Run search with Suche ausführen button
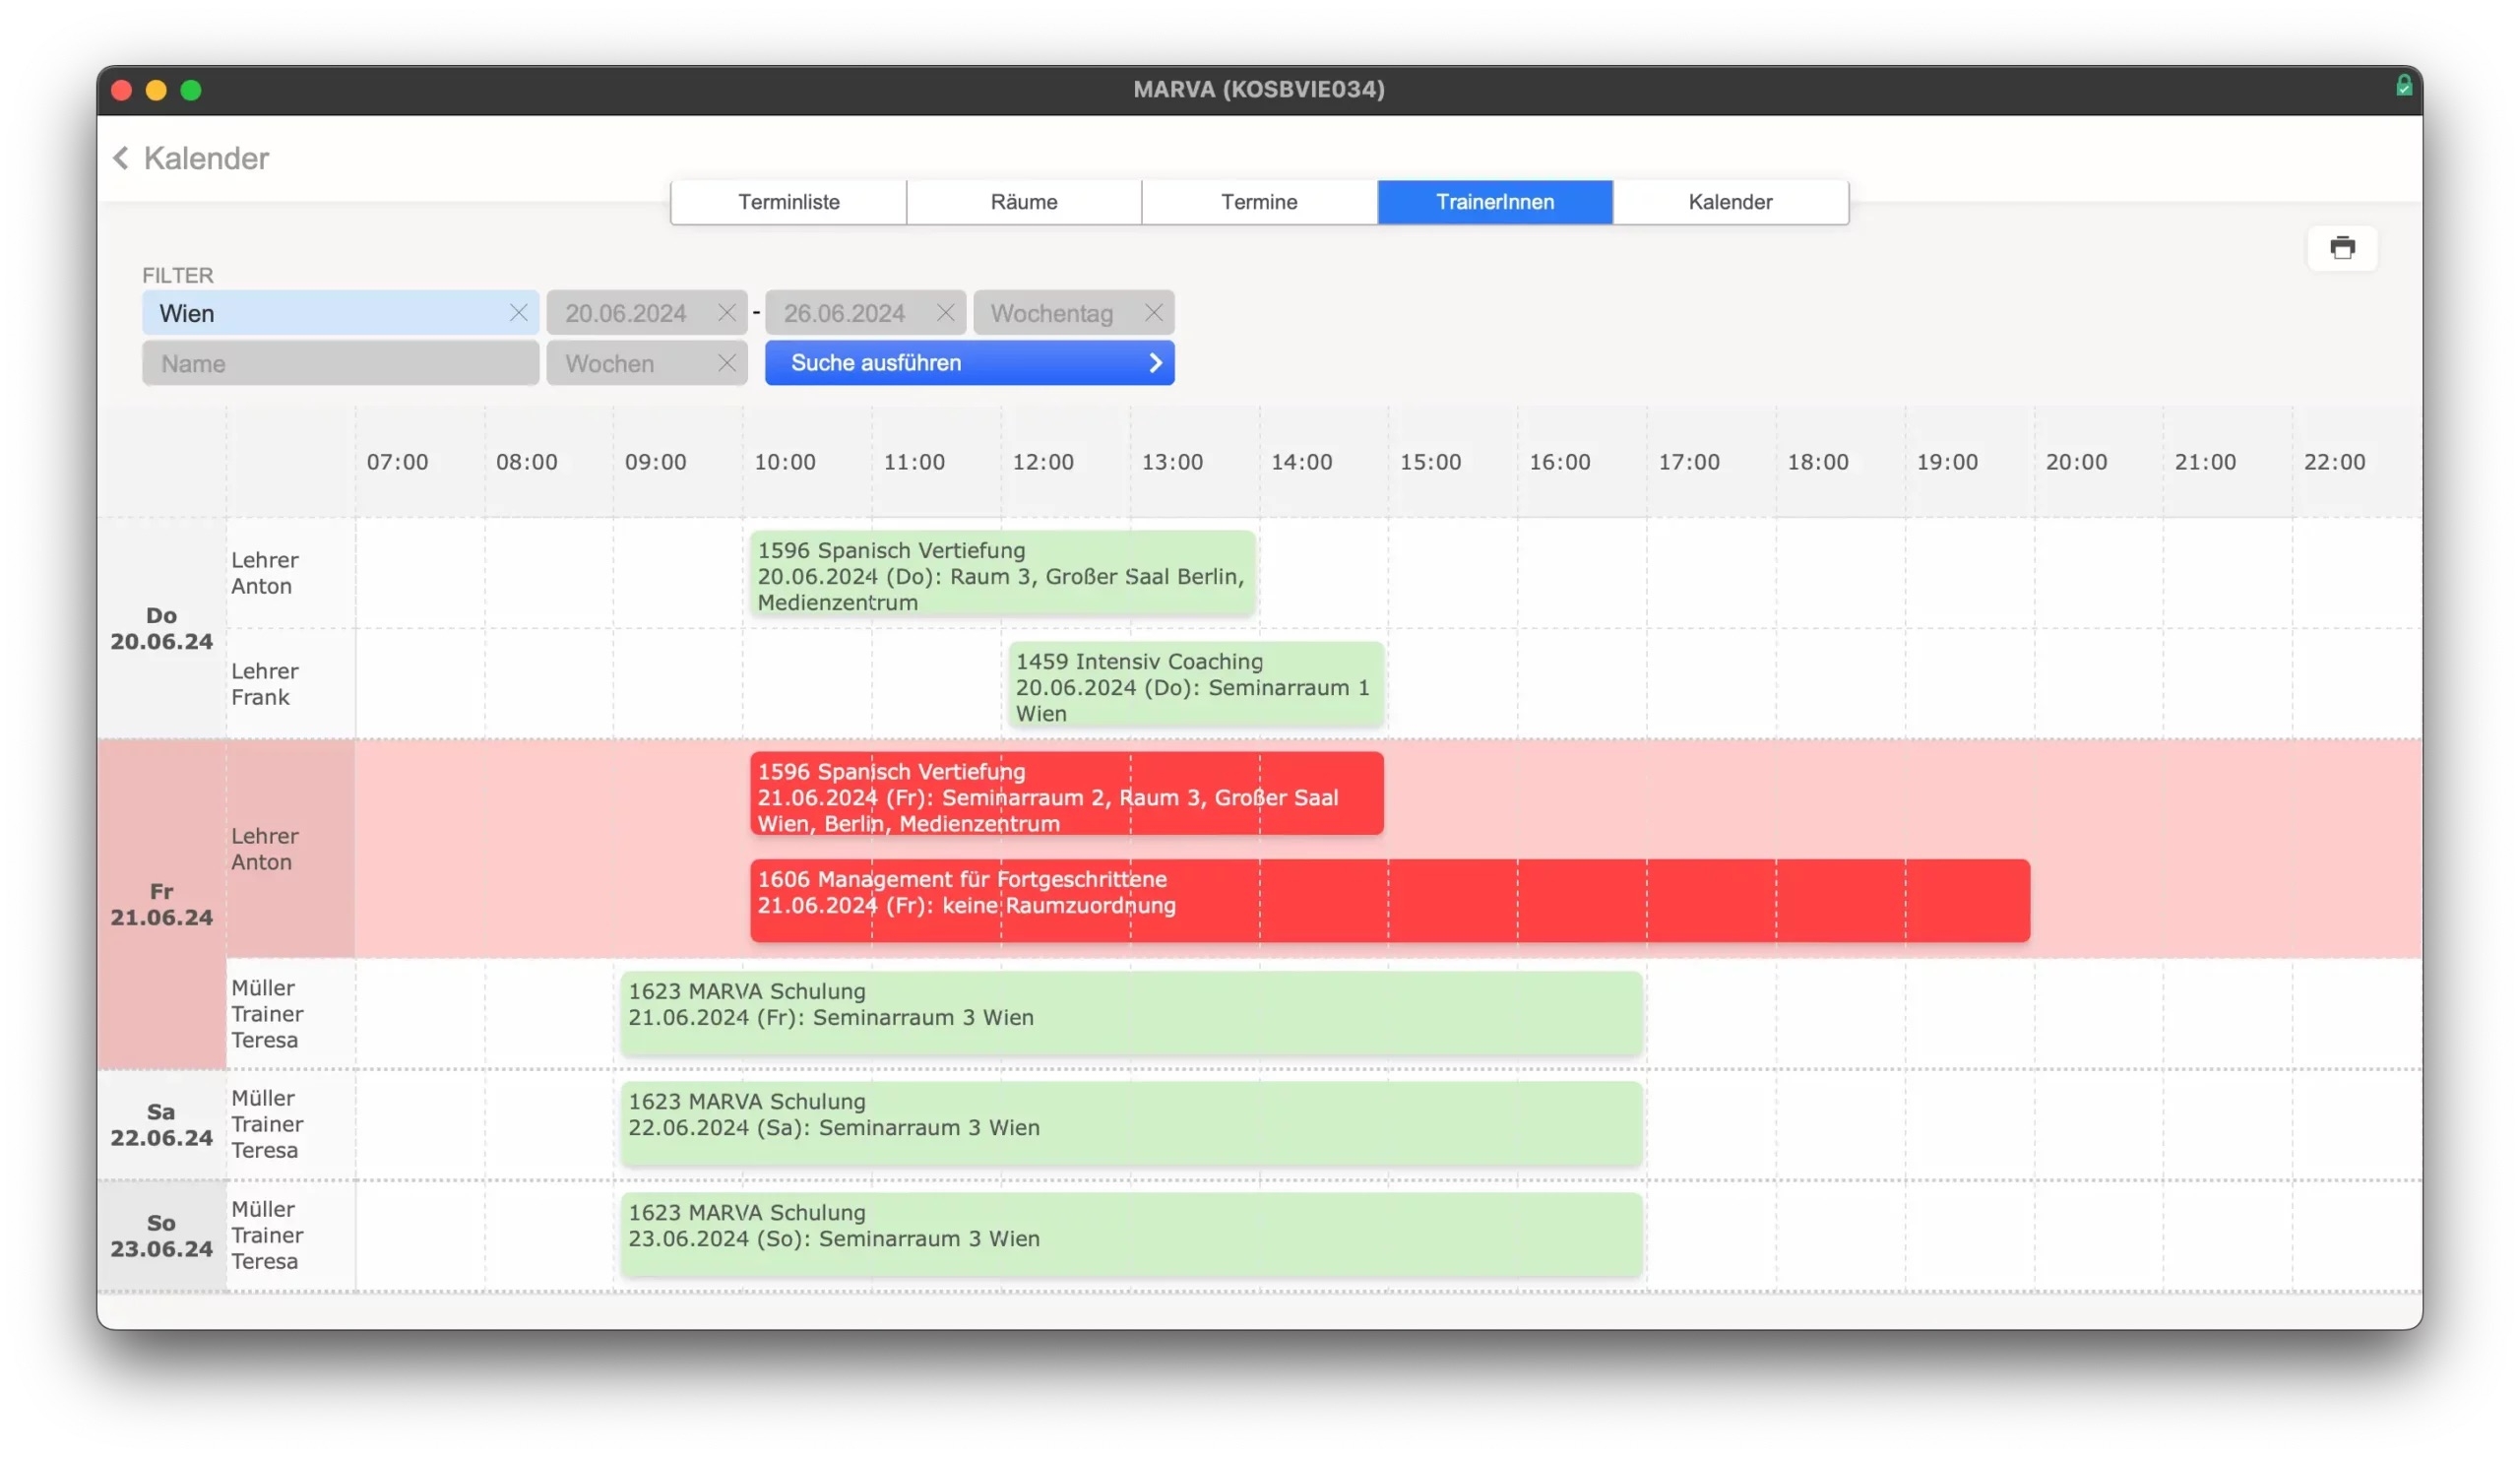This screenshot has height=1458, width=2520. point(968,363)
